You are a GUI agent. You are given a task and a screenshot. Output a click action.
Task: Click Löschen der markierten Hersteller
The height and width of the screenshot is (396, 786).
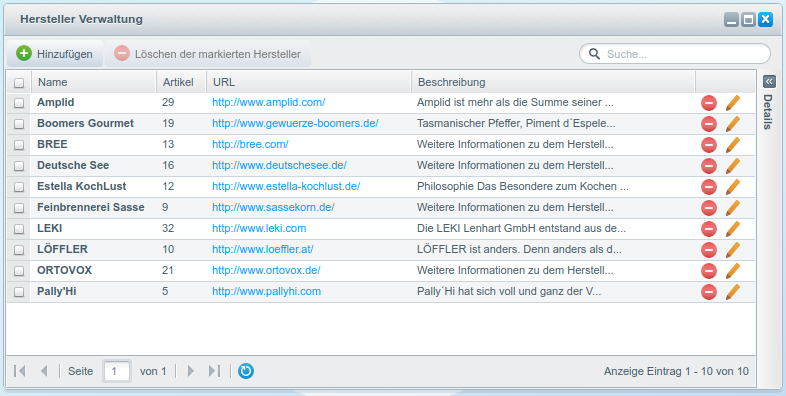point(208,54)
